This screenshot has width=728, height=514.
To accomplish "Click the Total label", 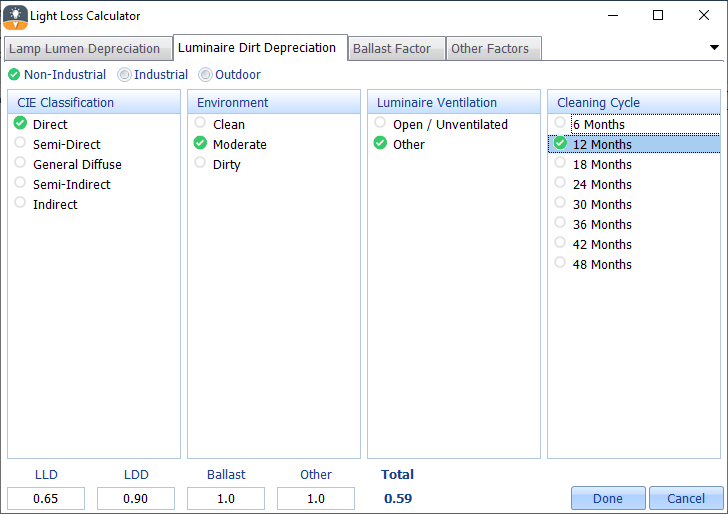I will point(397,475).
